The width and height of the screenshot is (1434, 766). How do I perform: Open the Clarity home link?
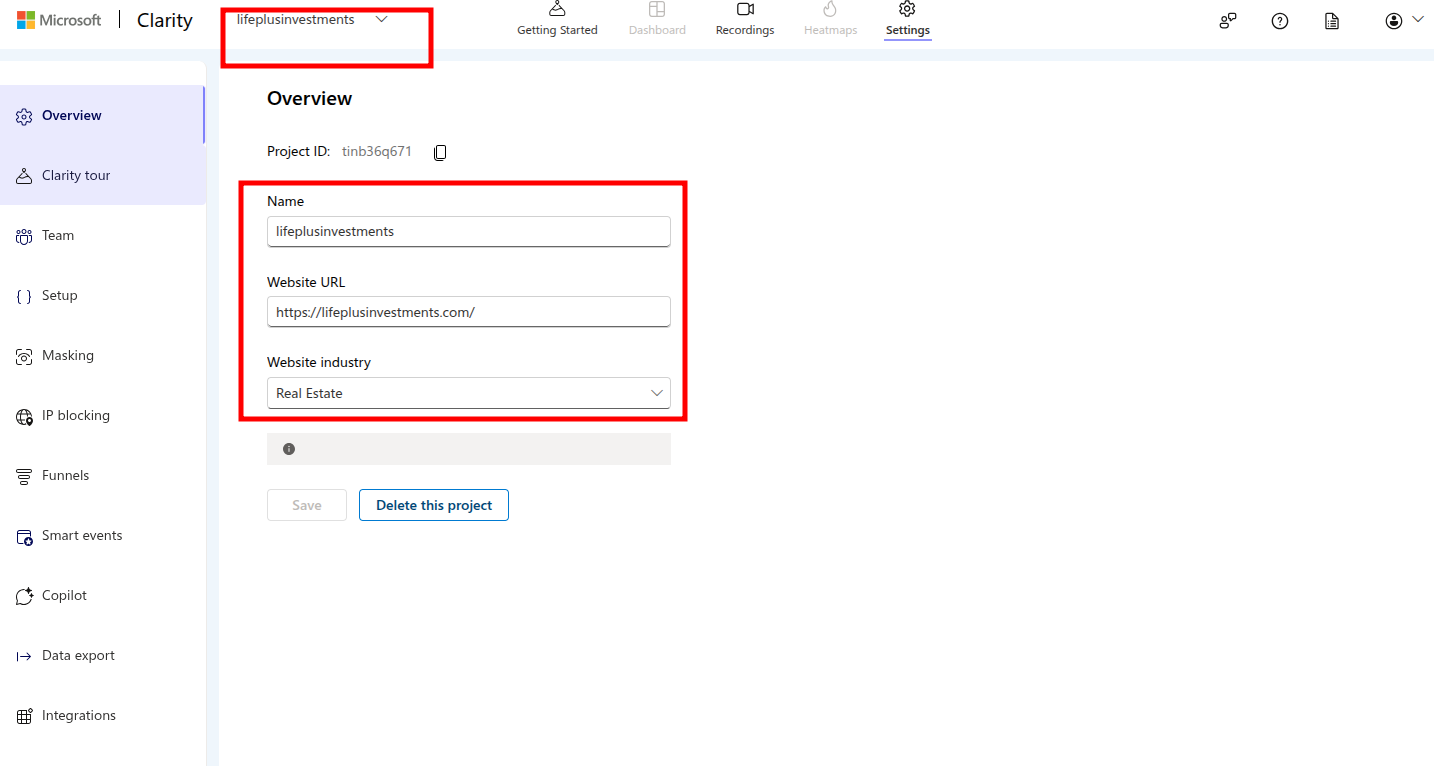tap(164, 20)
